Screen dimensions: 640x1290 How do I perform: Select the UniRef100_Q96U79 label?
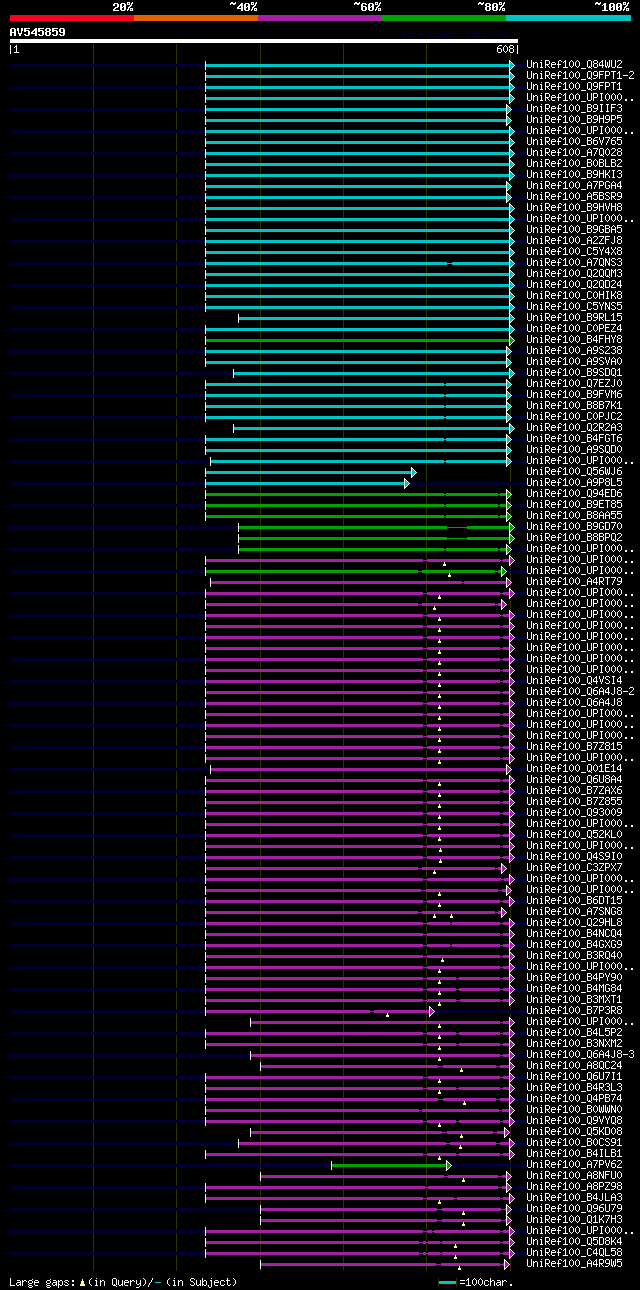[574, 1208]
